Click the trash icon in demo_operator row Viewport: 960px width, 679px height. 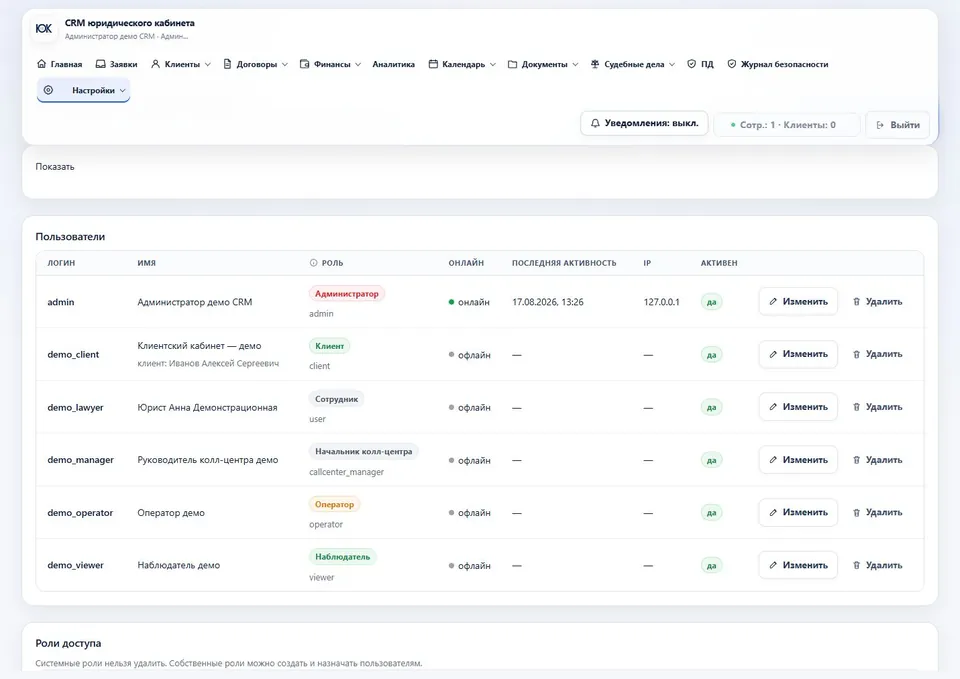857,512
